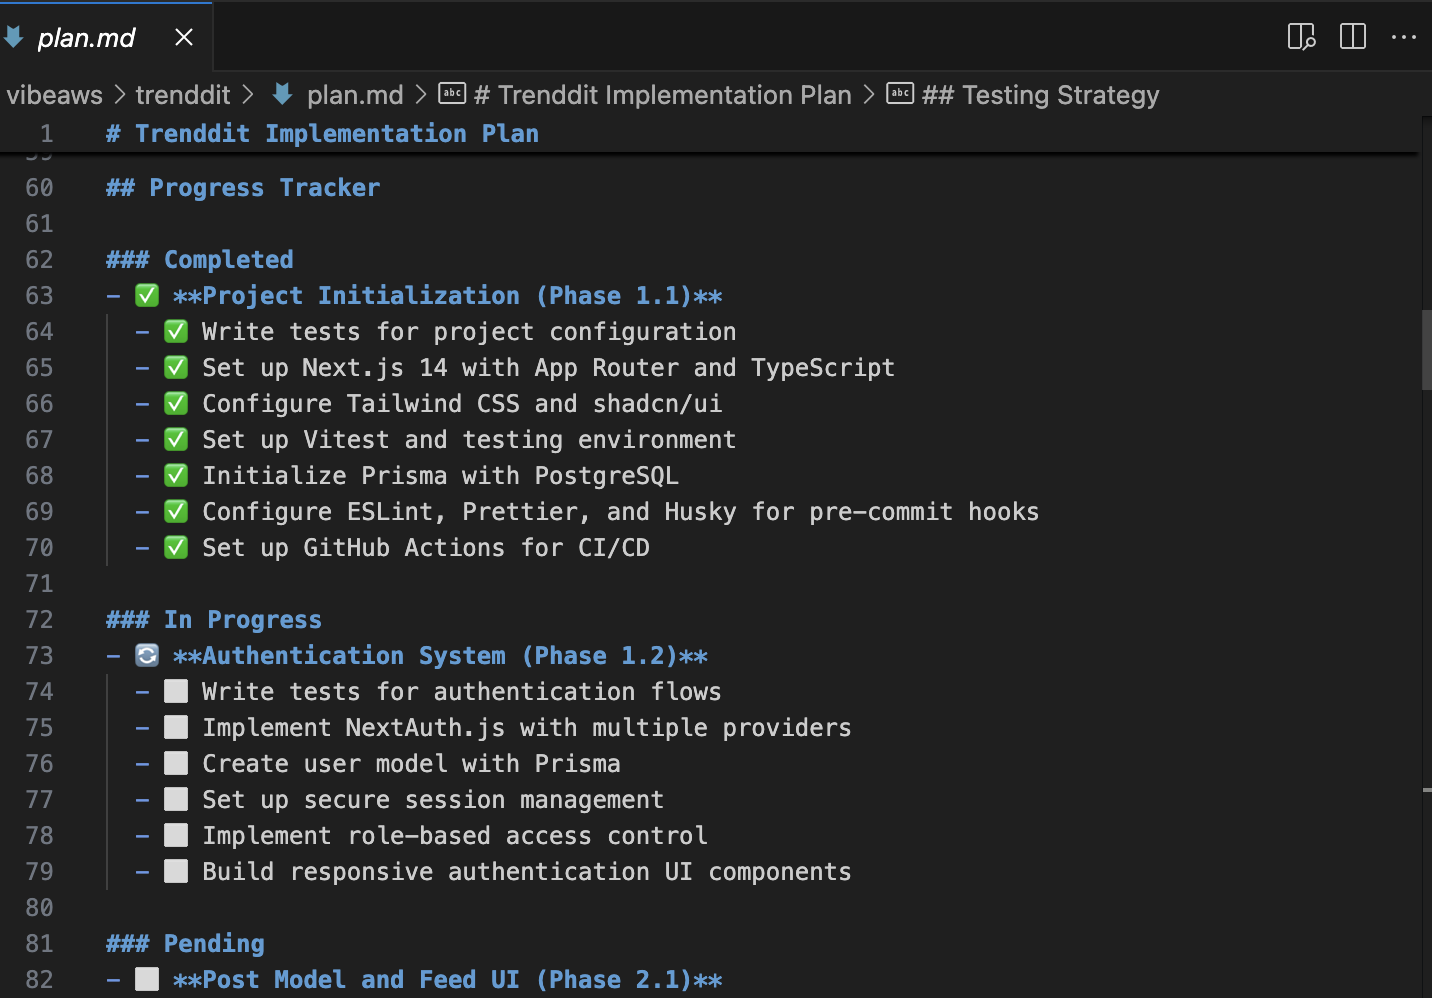The image size is (1432, 998).
Task: Split the editor to the right
Action: tap(1353, 37)
